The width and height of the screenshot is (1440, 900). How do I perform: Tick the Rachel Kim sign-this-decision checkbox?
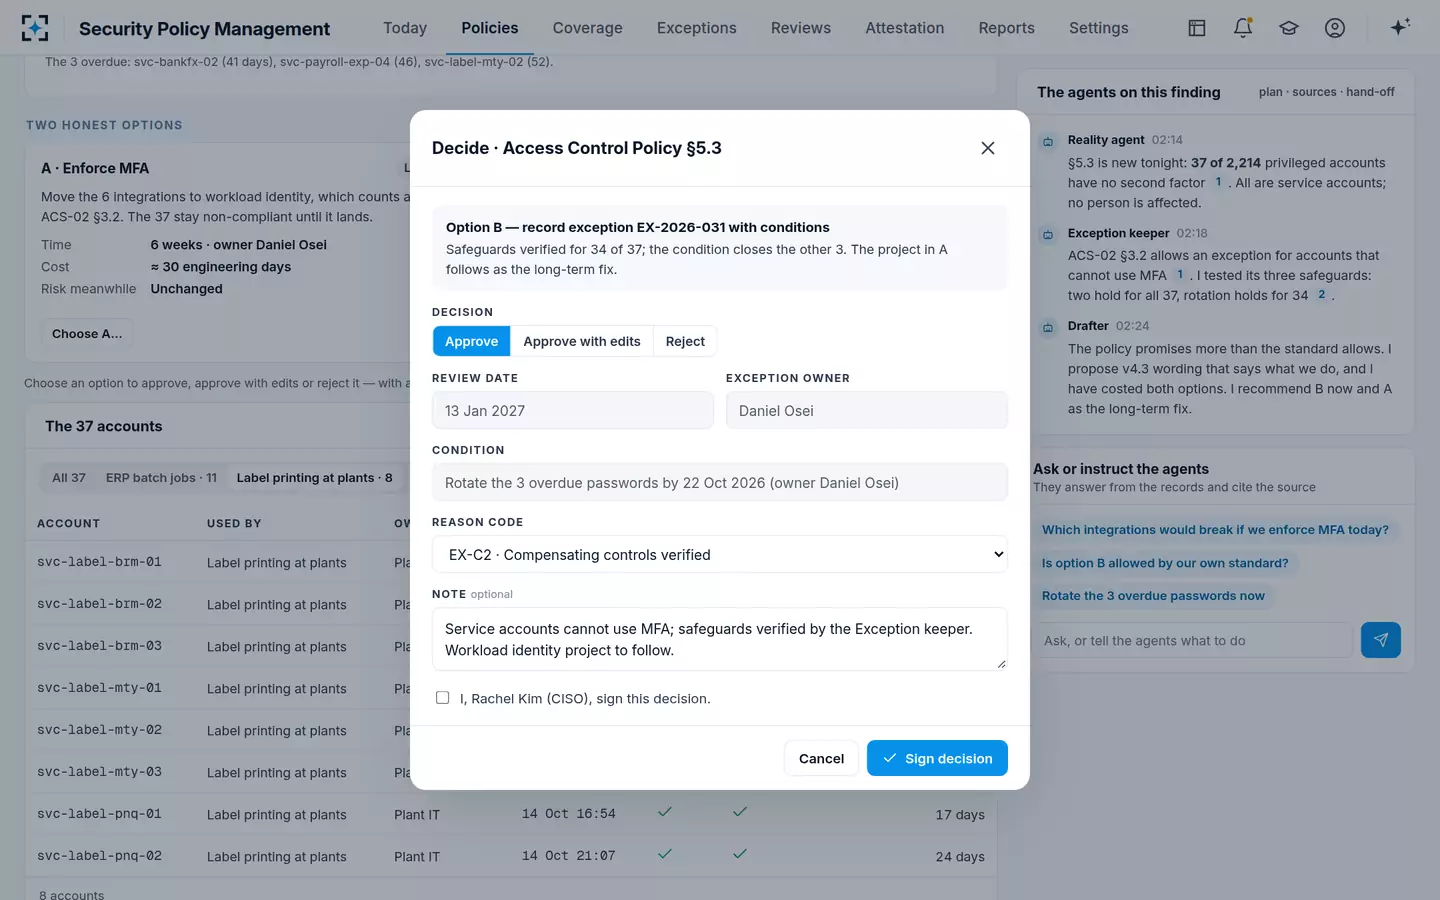click(x=442, y=698)
